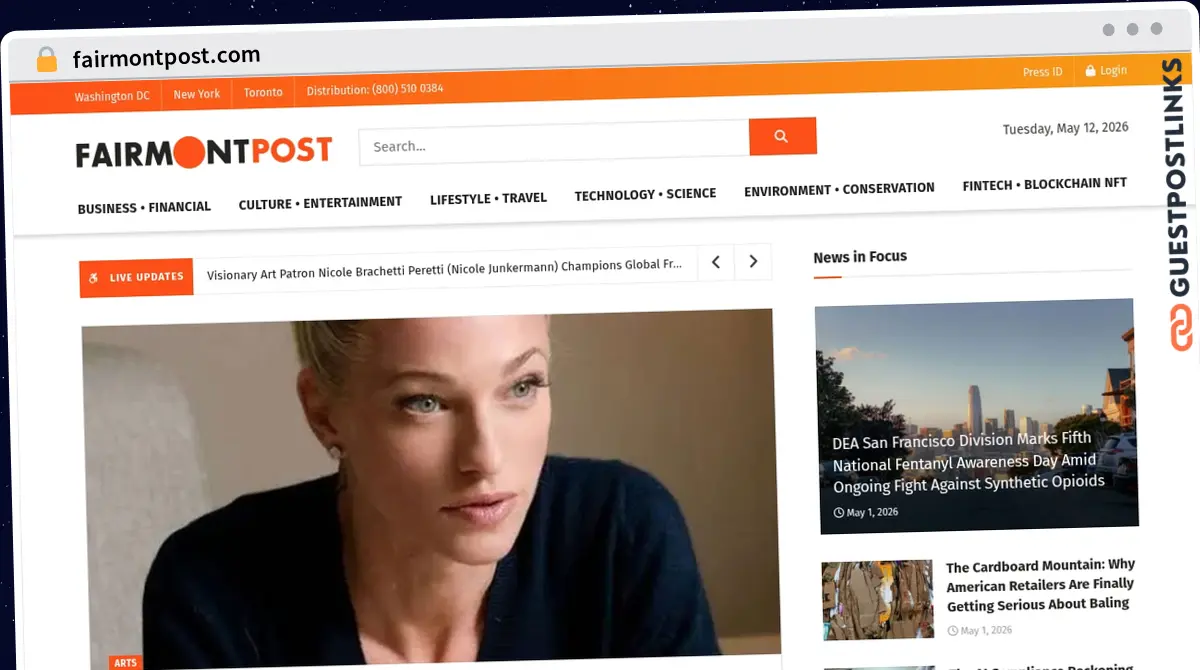This screenshot has height=670, width=1200.
Task: Open the Toronto edition link
Action: [263, 92]
